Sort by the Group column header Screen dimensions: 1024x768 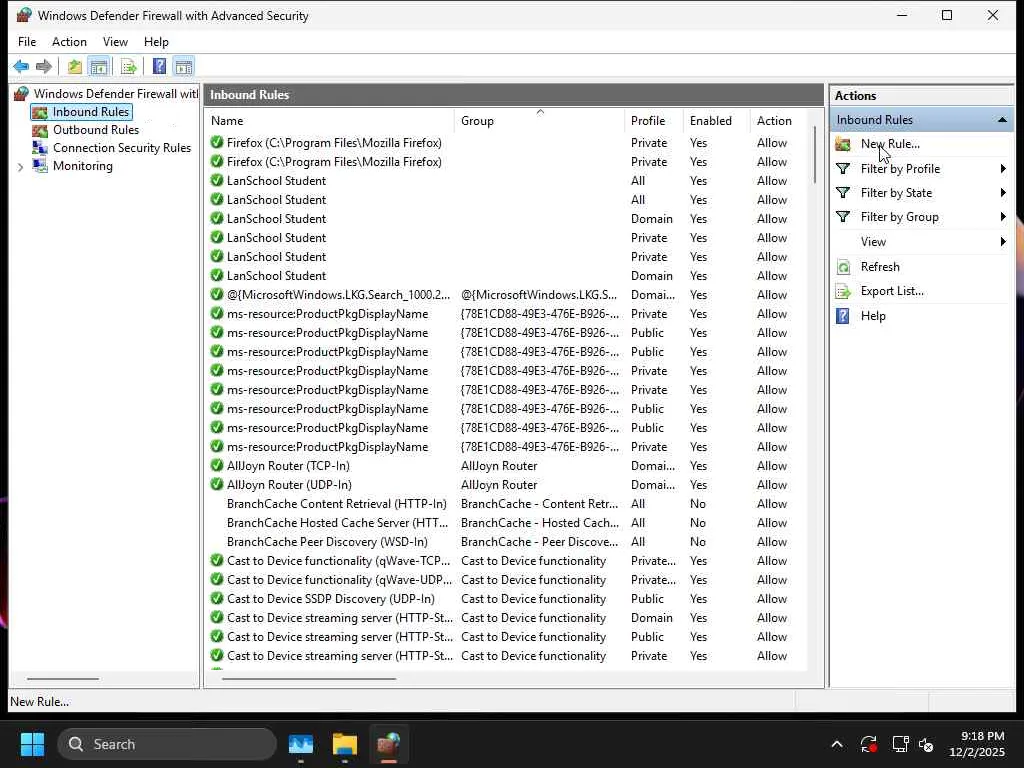pos(539,121)
